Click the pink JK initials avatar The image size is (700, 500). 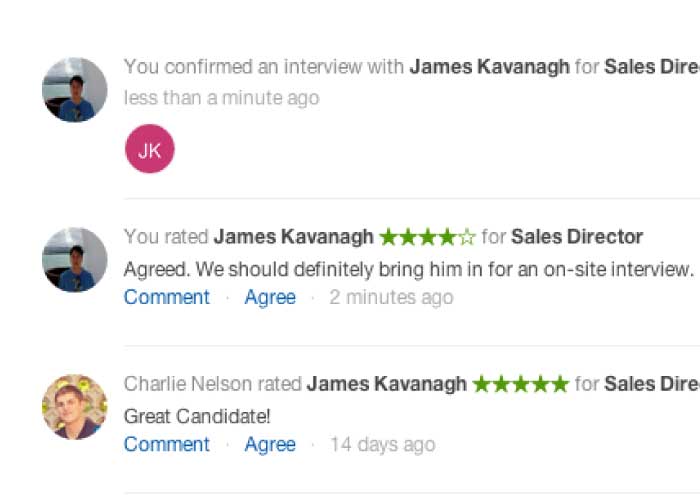(150, 149)
